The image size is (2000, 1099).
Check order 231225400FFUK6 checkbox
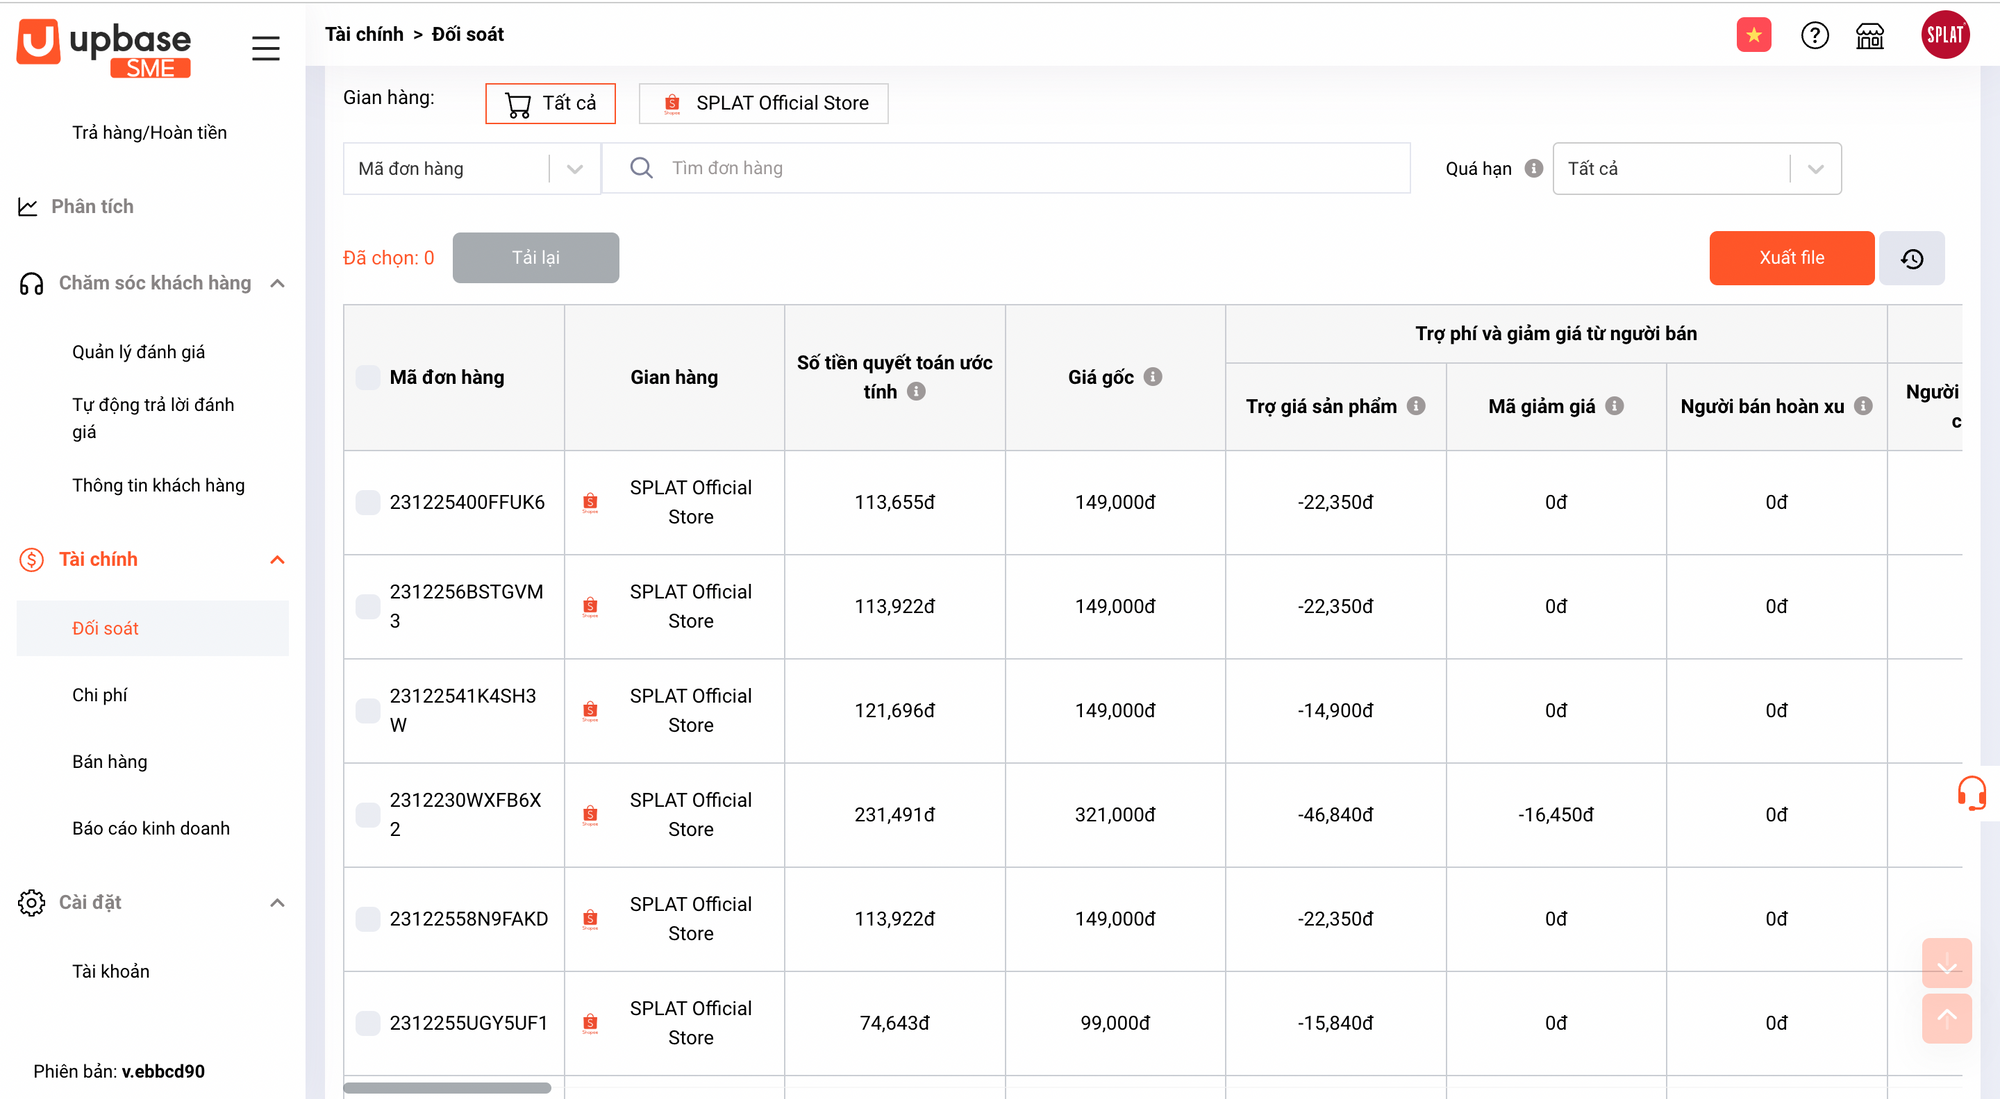(368, 502)
